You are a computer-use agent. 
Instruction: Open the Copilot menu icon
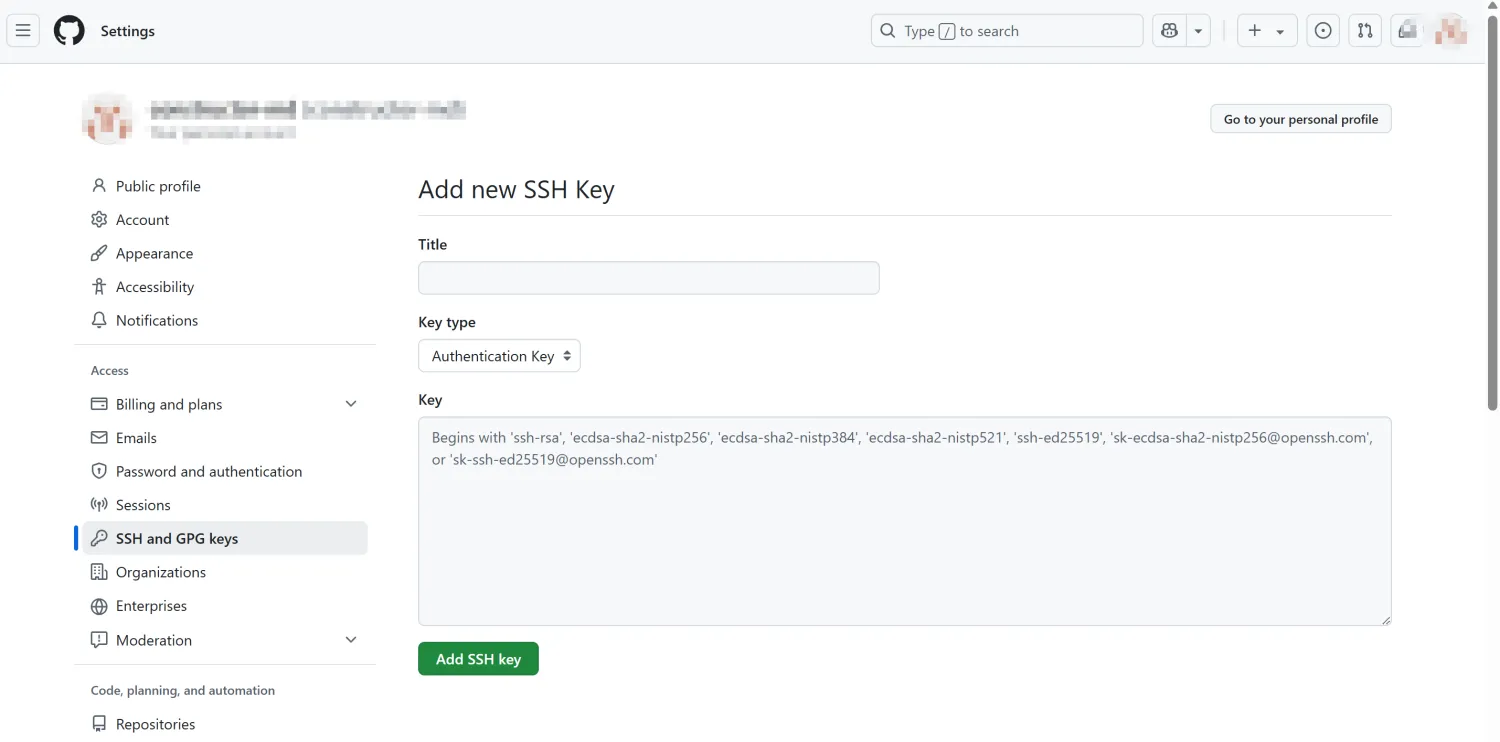(1169, 30)
